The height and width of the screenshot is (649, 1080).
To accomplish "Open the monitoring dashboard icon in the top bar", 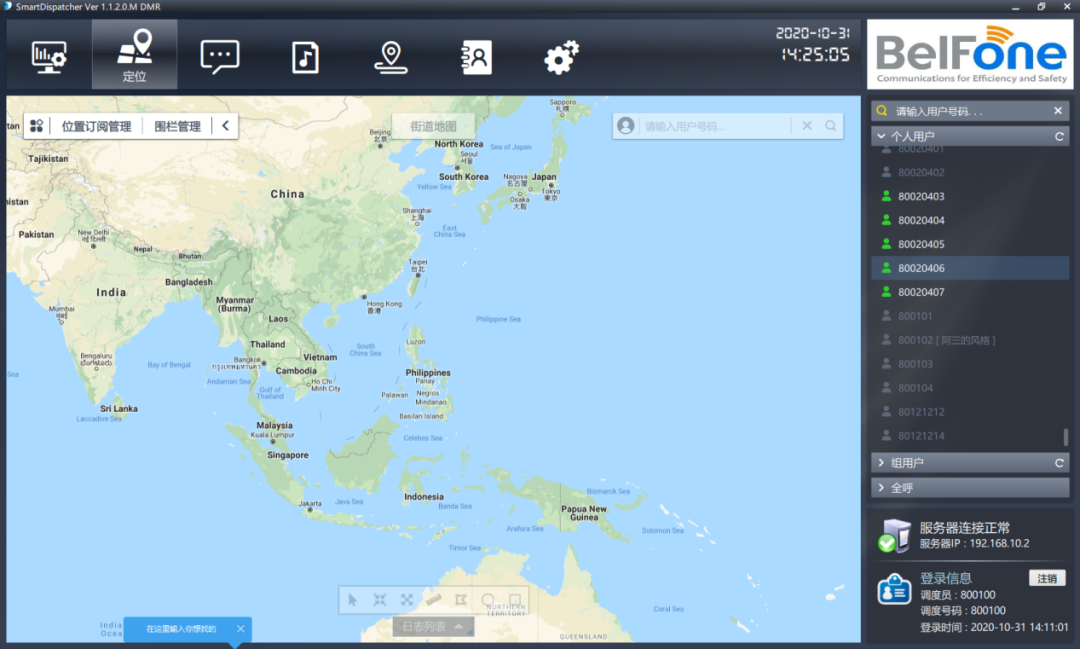I will [x=49, y=56].
